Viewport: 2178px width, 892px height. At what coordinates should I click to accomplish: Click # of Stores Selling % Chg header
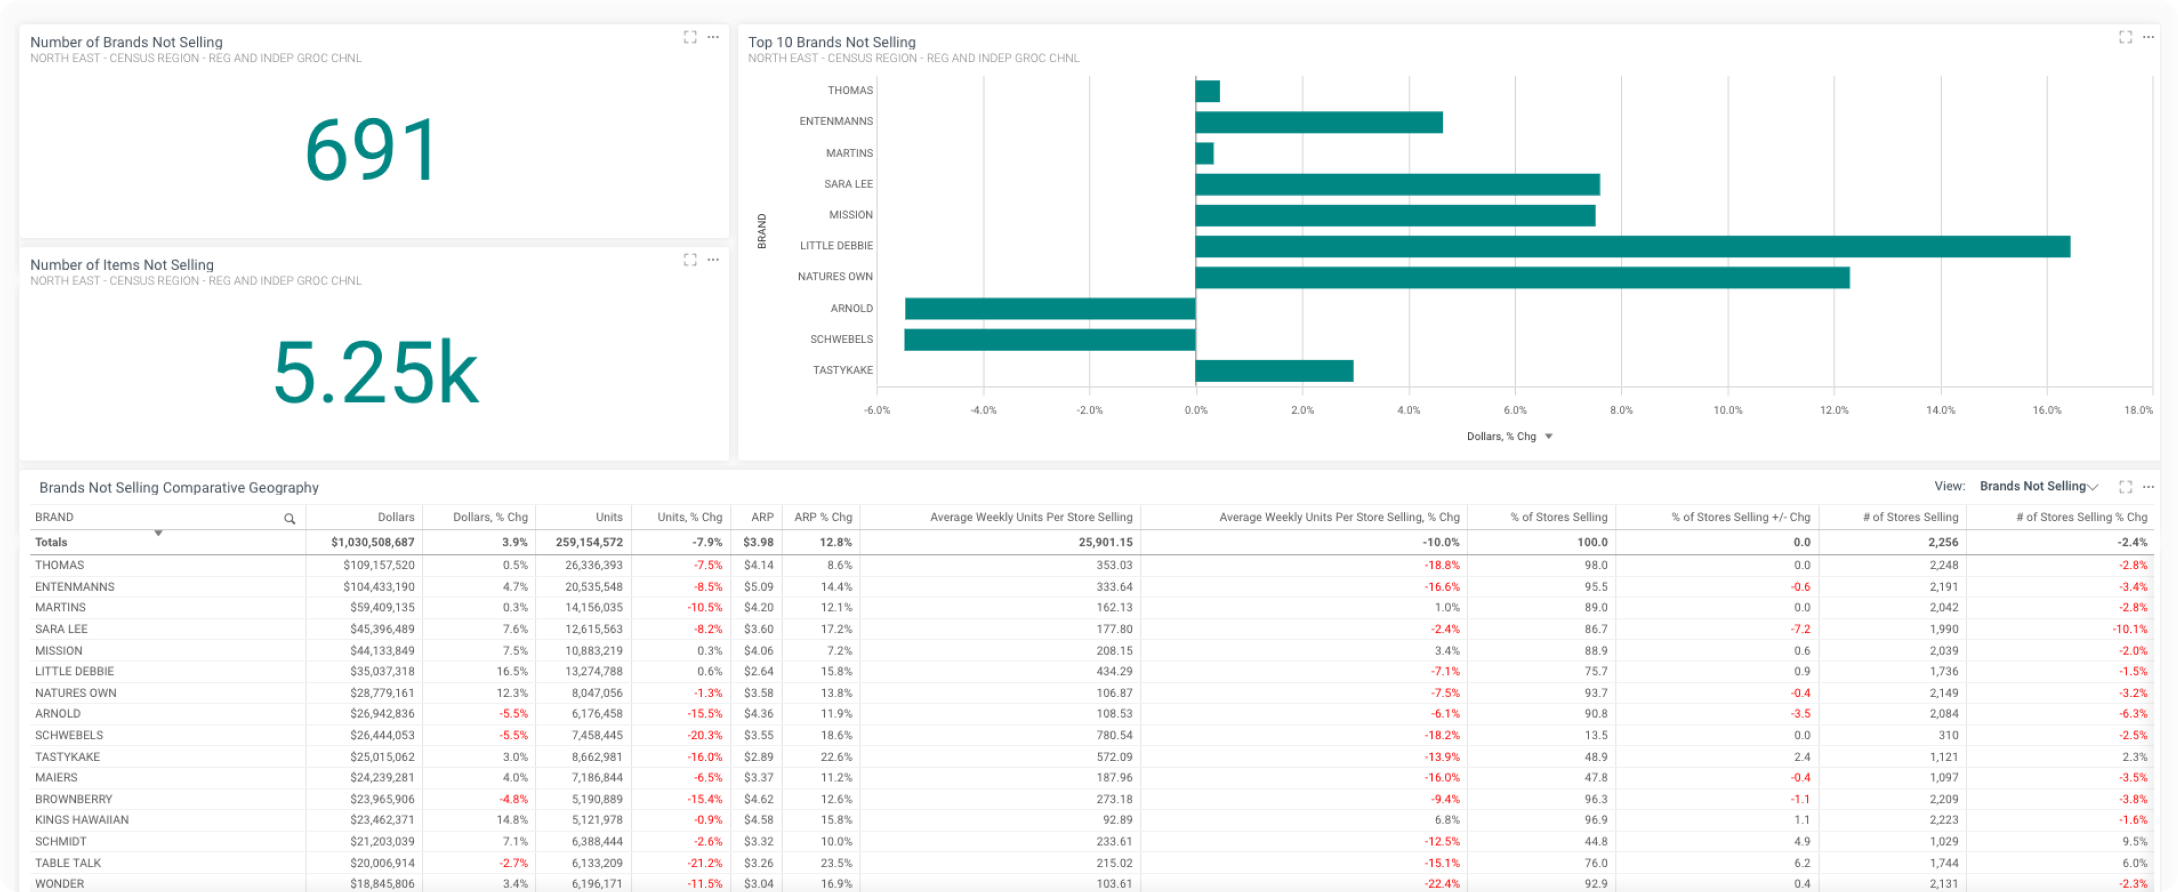(x=2082, y=517)
